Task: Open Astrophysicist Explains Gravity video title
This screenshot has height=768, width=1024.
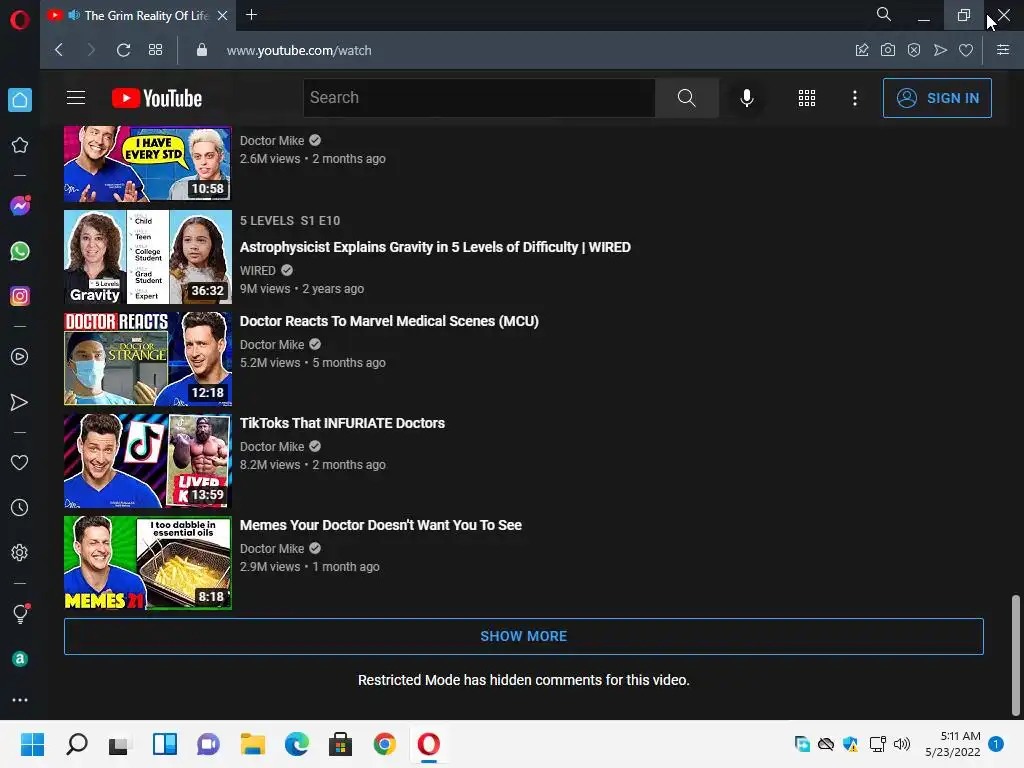Action: tap(435, 247)
